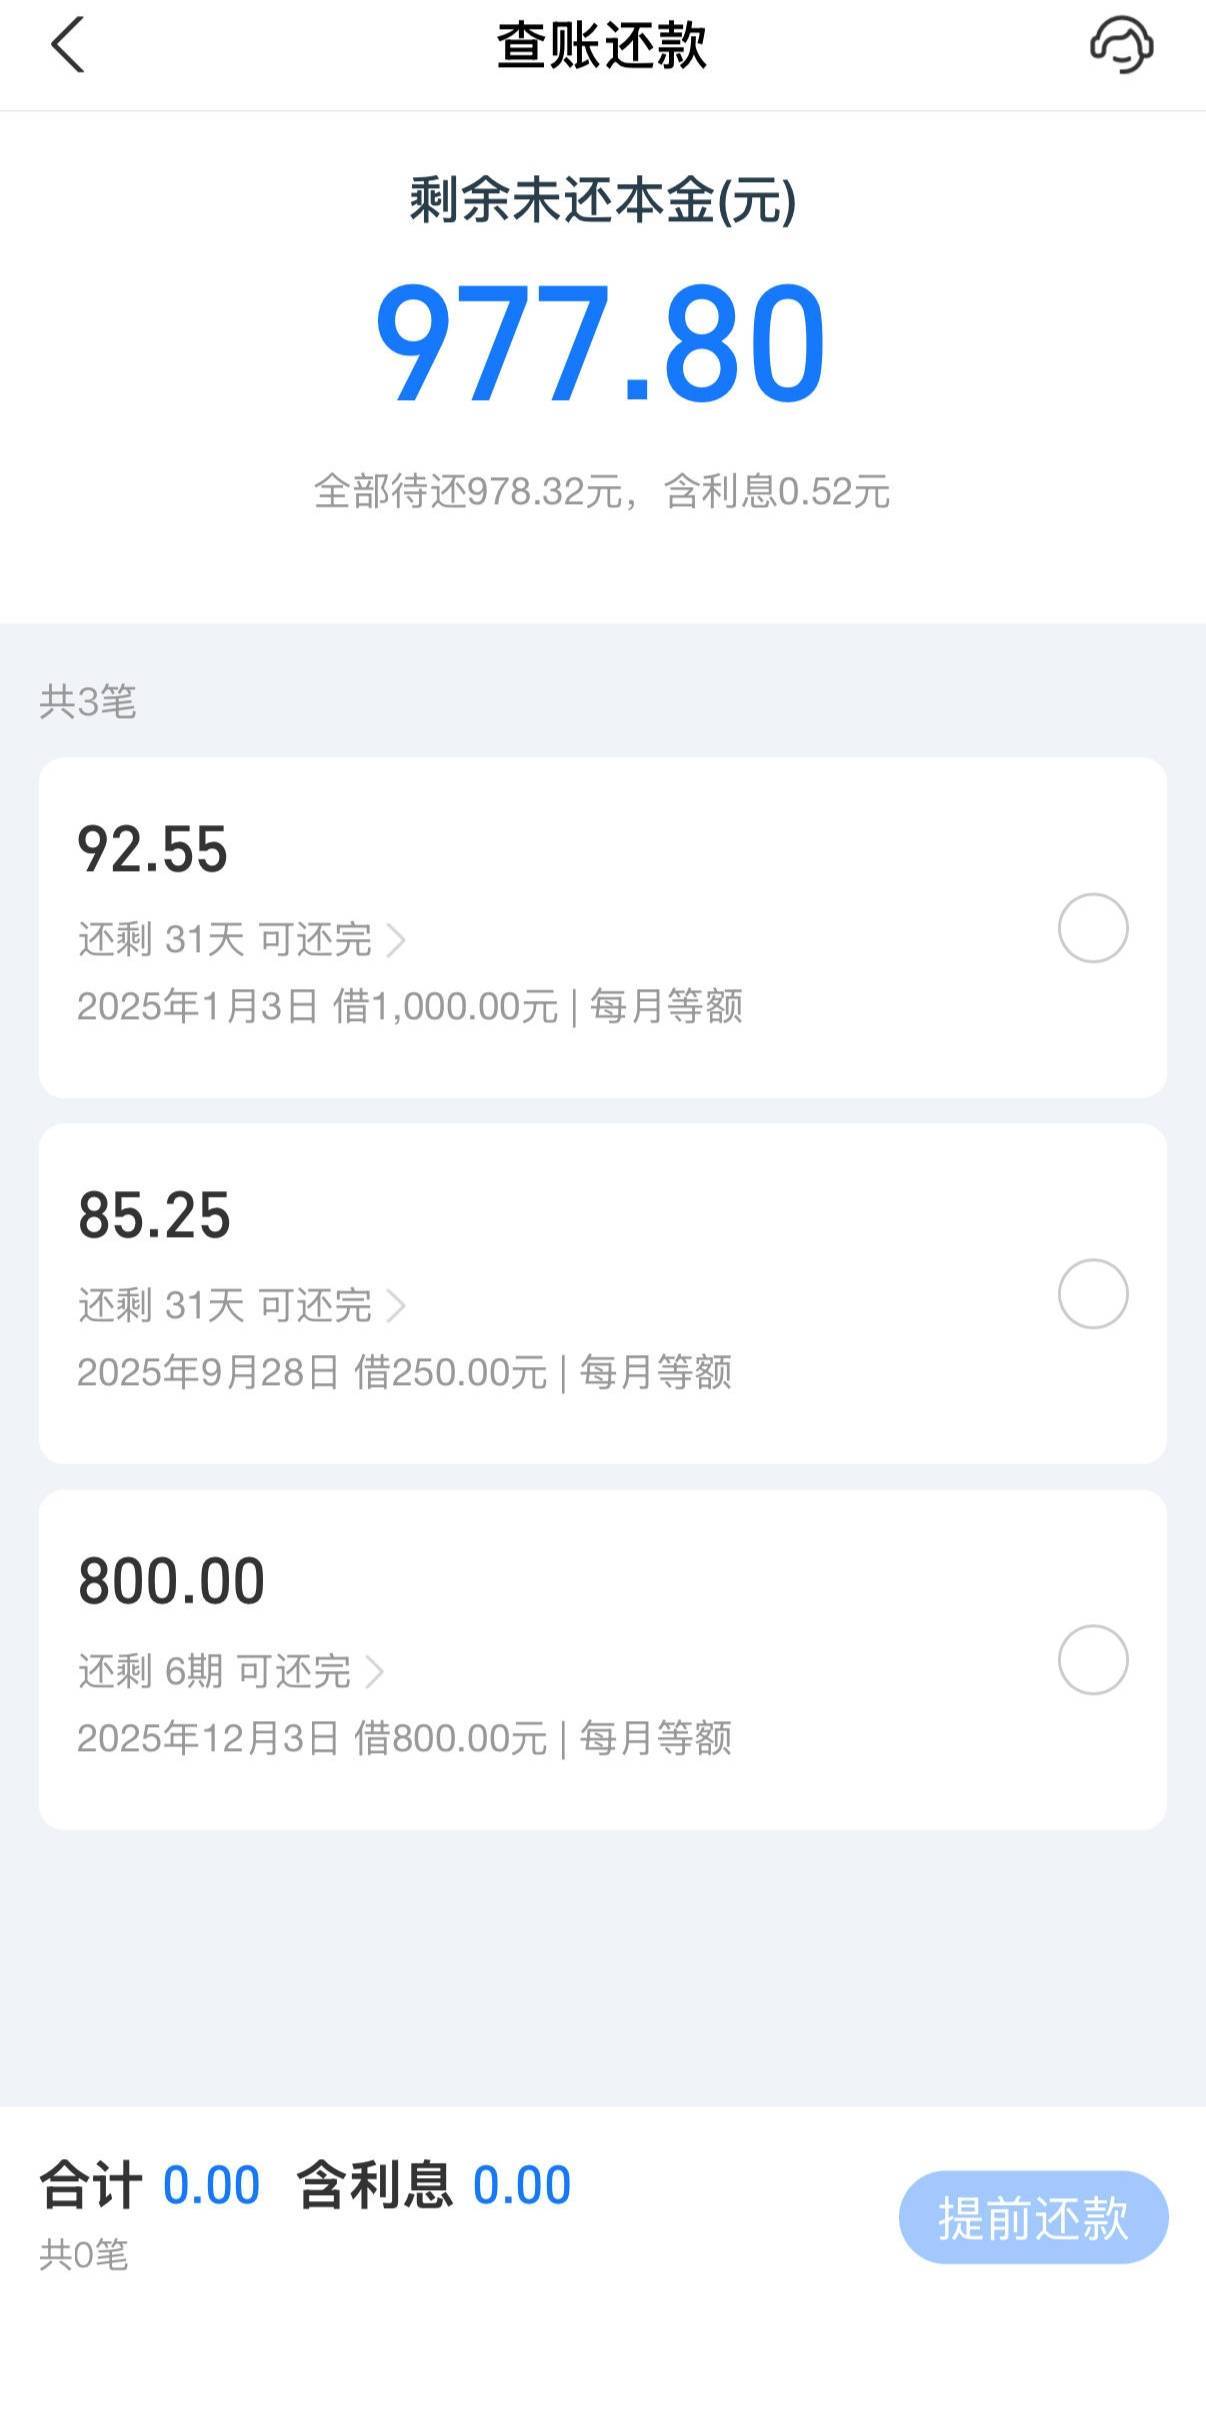Expand chevron beside 85.25 loan's 还剩 31天
The width and height of the screenshot is (1206, 2431).
point(396,1306)
